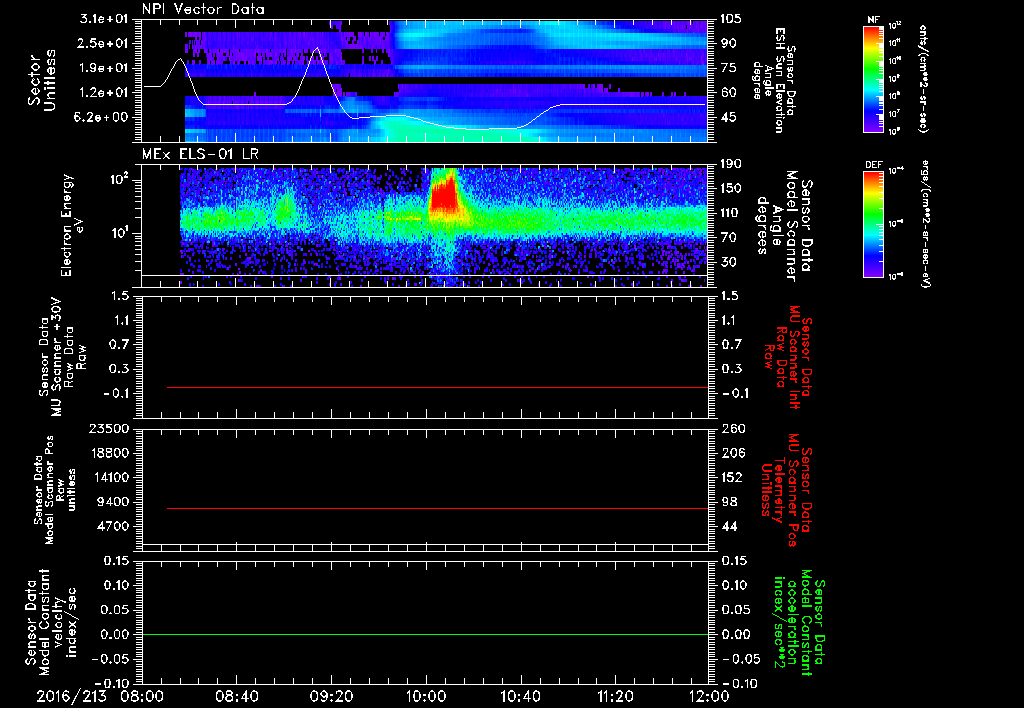This screenshot has height=708, width=1024.
Task: Click the DEF color scale bar
Action: [874, 224]
